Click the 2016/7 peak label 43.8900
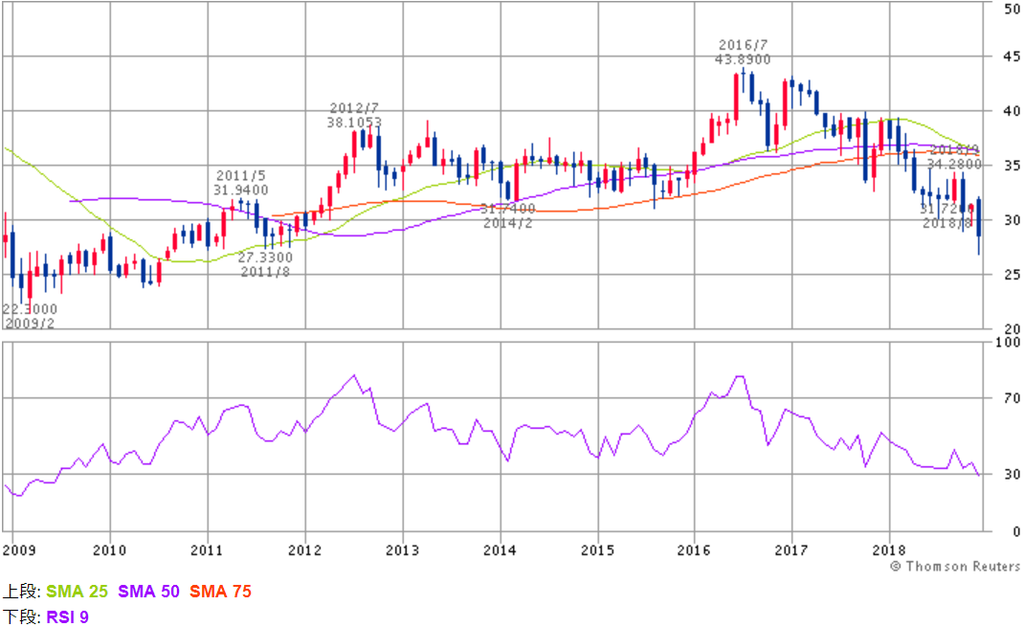Viewport: 1024px width, 627px height. 743,59
